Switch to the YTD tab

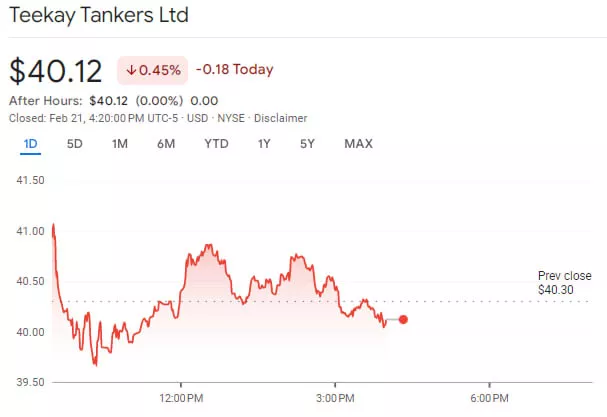tap(215, 143)
